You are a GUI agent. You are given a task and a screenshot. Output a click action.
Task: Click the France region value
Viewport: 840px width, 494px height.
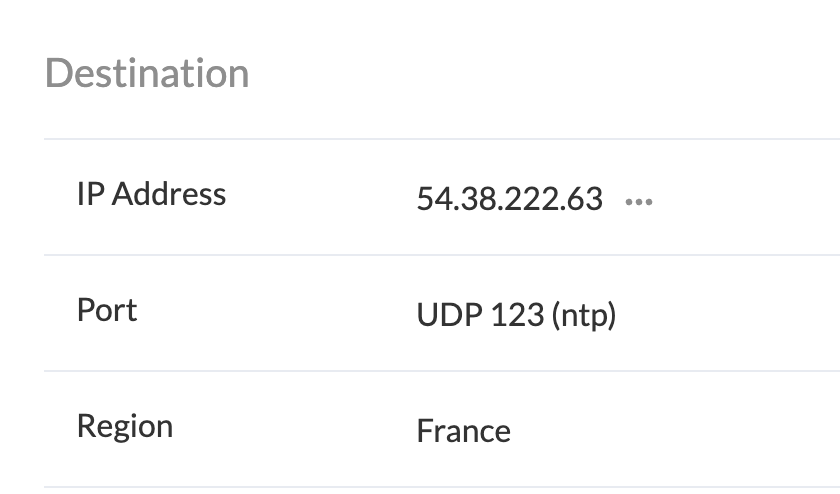click(463, 431)
